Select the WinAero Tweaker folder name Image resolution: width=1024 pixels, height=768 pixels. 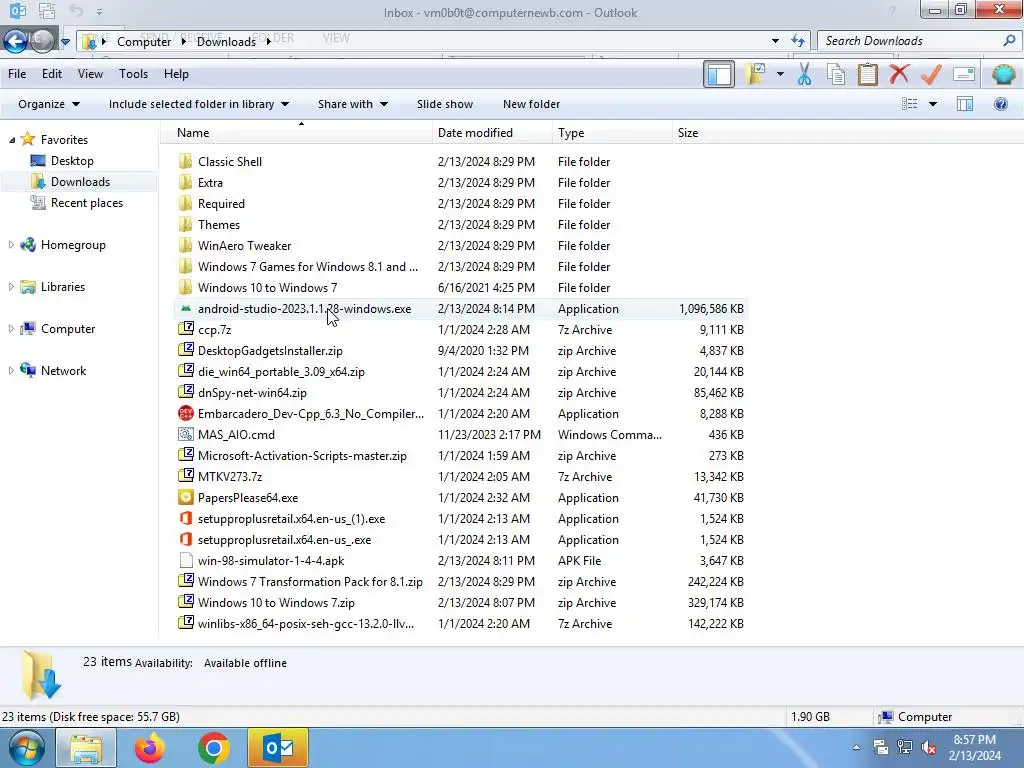click(244, 246)
